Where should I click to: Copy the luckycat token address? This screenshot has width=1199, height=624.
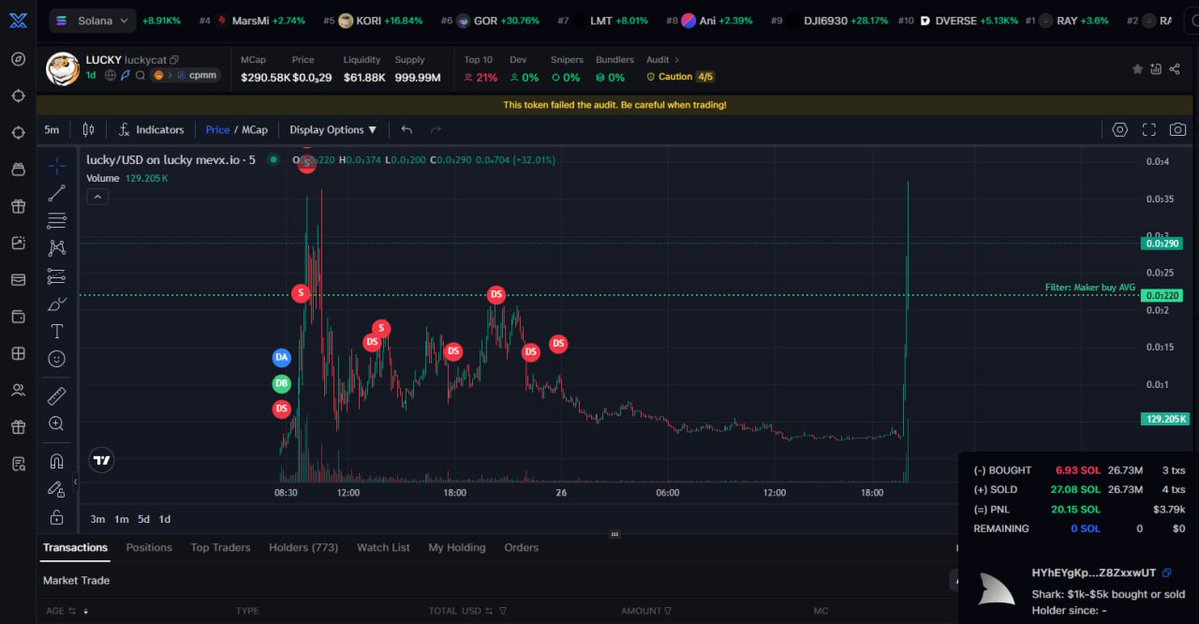coord(174,60)
